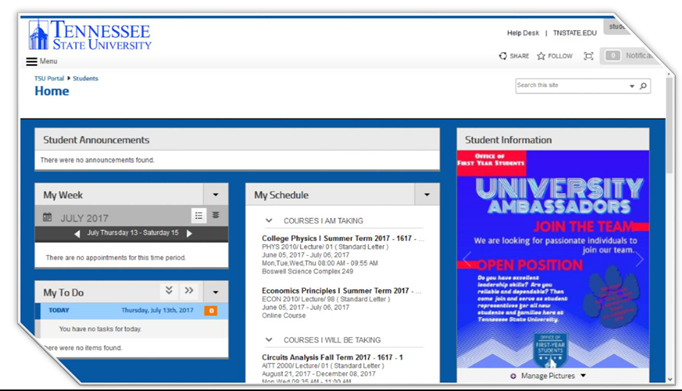The width and height of the screenshot is (682, 391).
Task: Click the calendar icon beside JULY 2017
Action: 47,217
